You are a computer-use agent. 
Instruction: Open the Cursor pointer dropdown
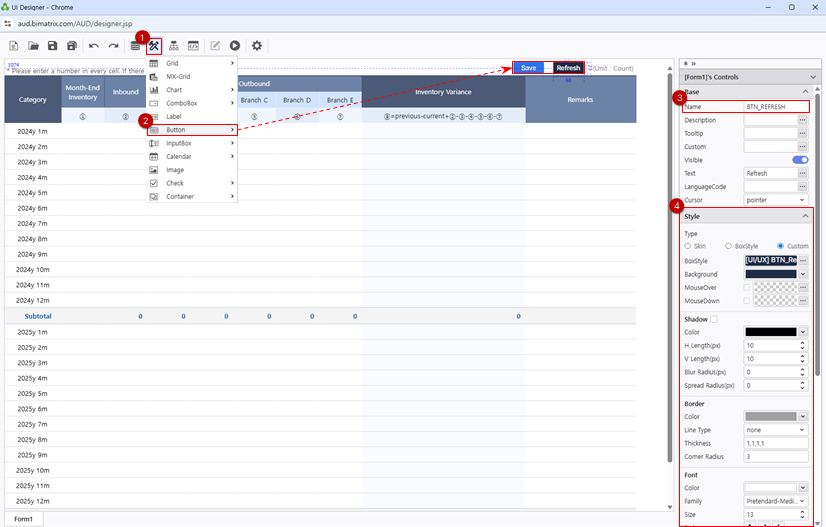(x=775, y=200)
